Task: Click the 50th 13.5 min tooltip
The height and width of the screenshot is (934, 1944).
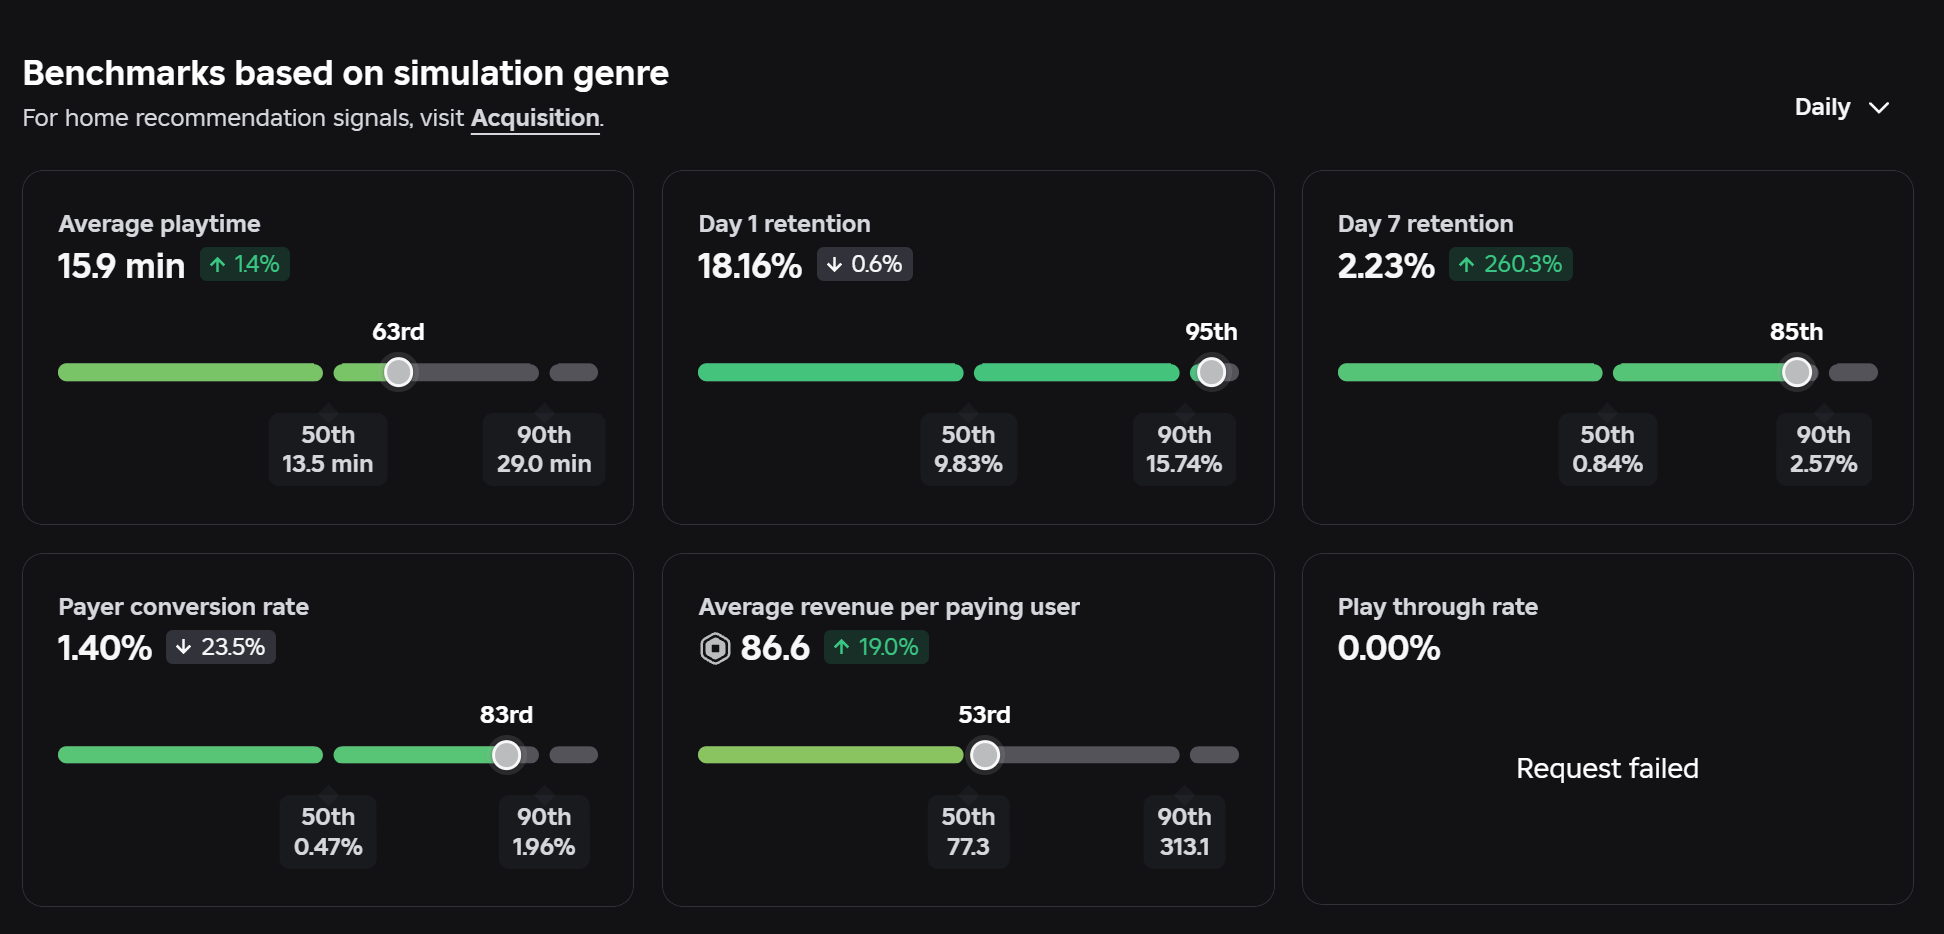Action: coord(328,449)
